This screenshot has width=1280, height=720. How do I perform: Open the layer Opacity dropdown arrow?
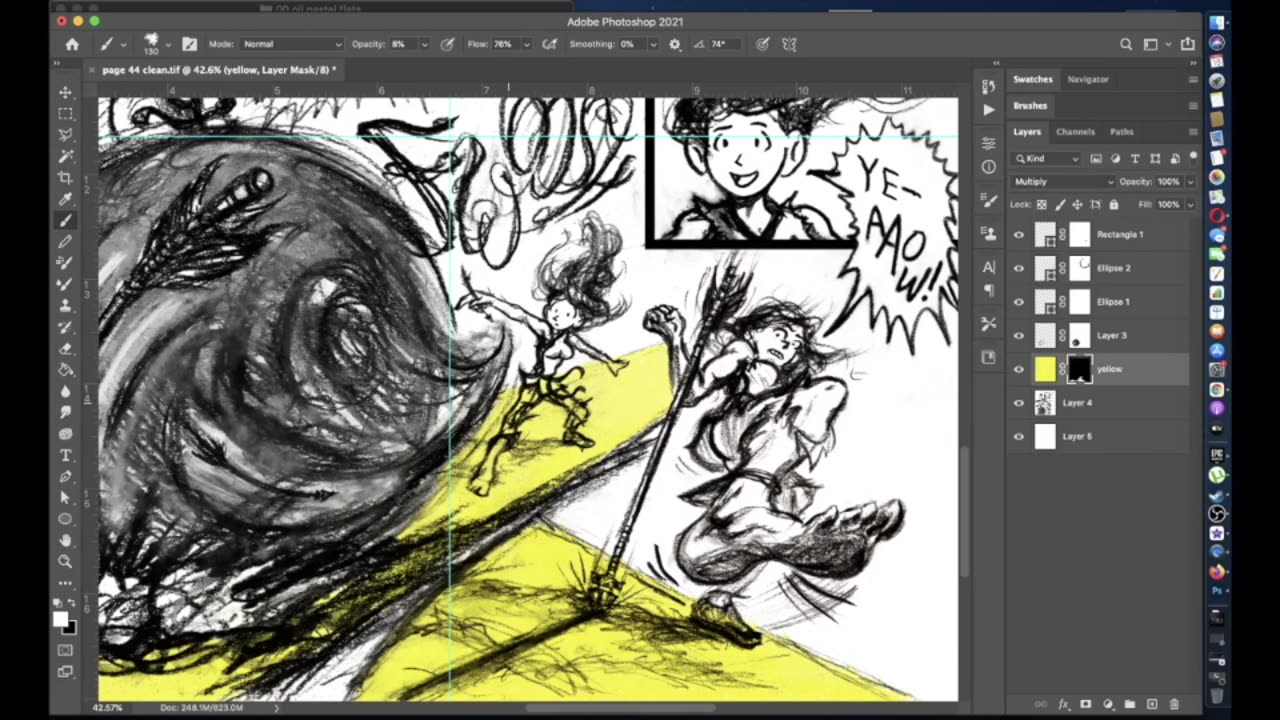click(1189, 182)
